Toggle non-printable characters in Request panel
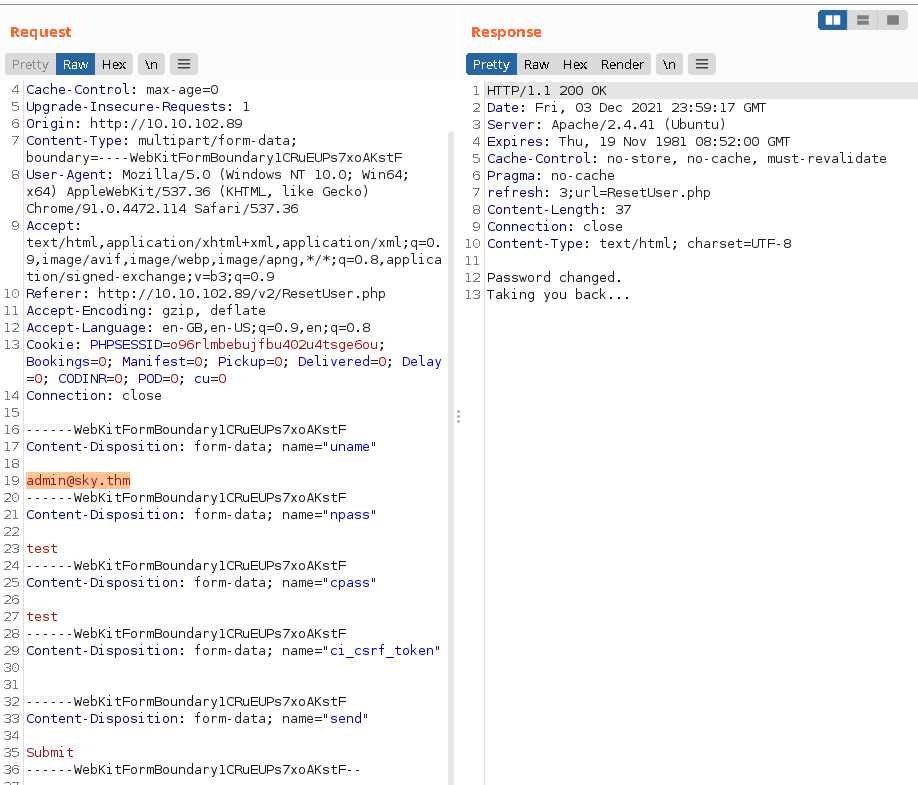 (x=151, y=64)
